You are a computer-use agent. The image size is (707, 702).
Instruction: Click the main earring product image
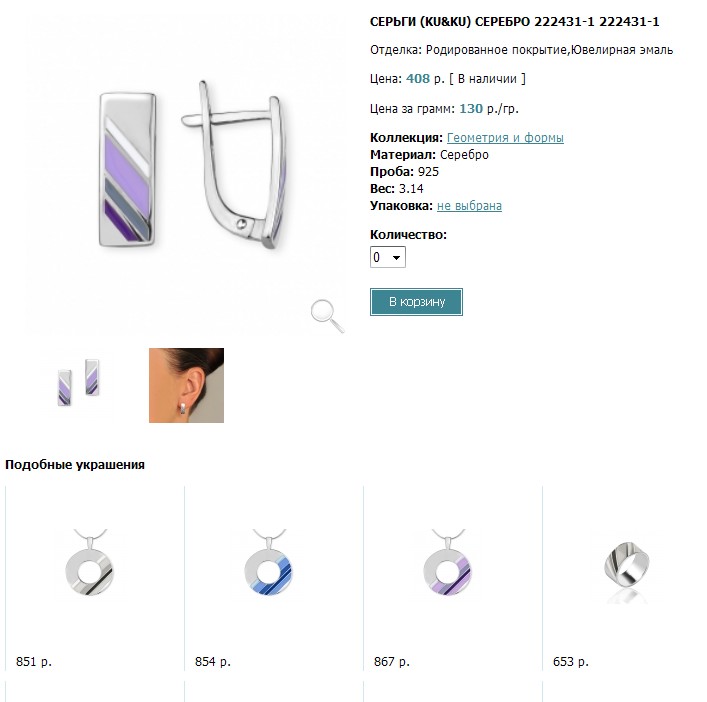tap(189, 167)
